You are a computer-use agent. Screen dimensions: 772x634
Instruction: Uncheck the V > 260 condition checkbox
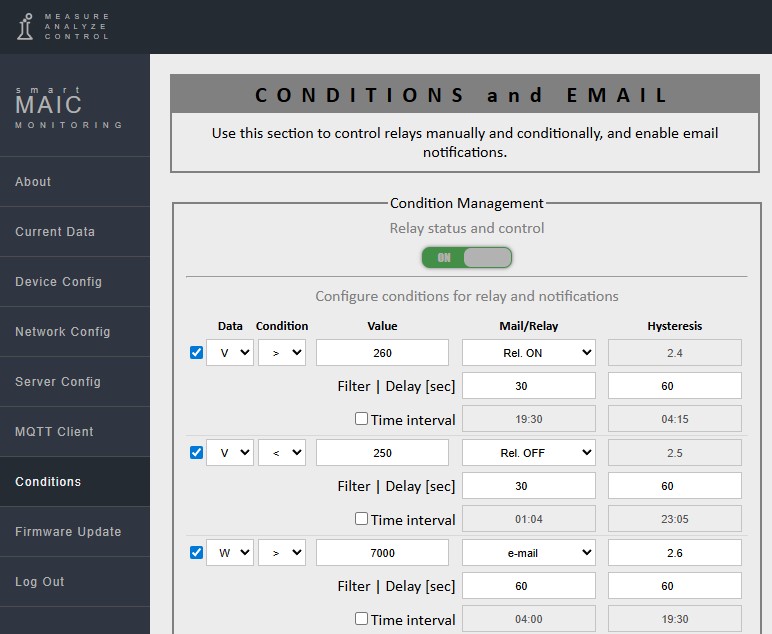coord(196,352)
